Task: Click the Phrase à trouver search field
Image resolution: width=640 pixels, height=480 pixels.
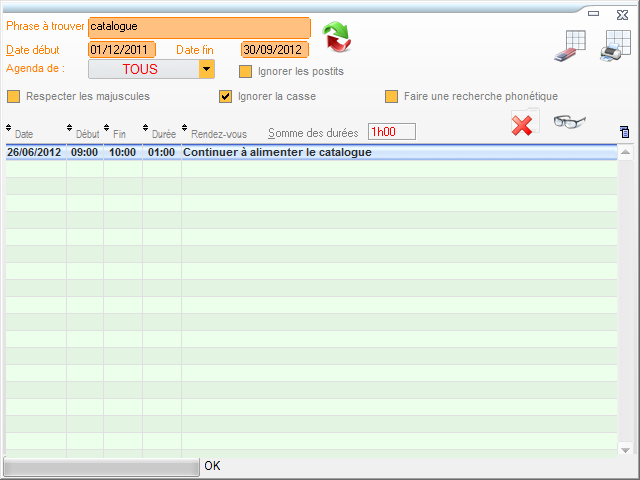Action: coord(199,27)
